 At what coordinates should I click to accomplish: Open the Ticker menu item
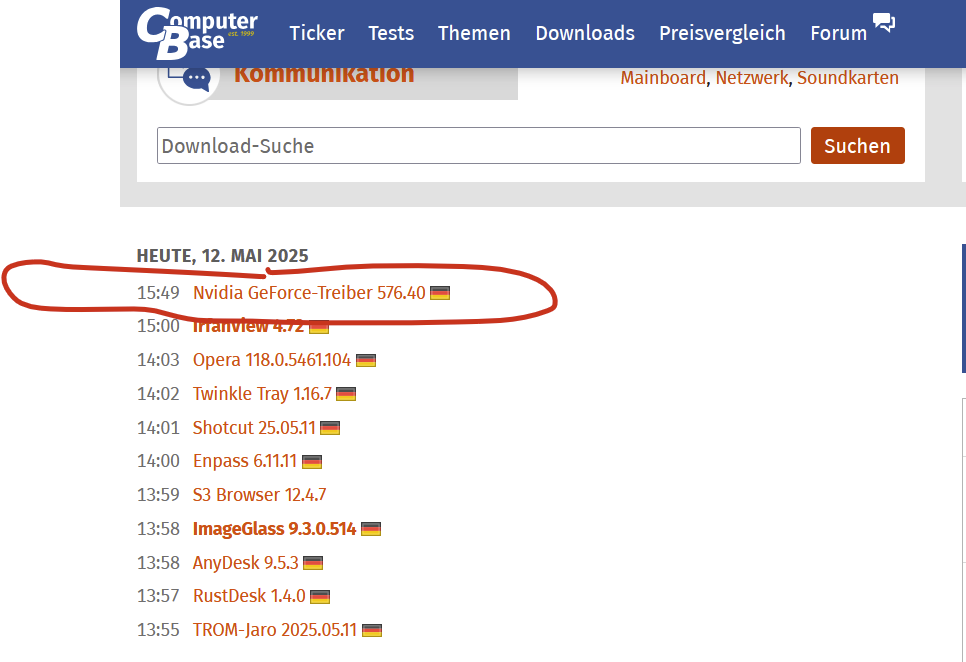tap(317, 33)
